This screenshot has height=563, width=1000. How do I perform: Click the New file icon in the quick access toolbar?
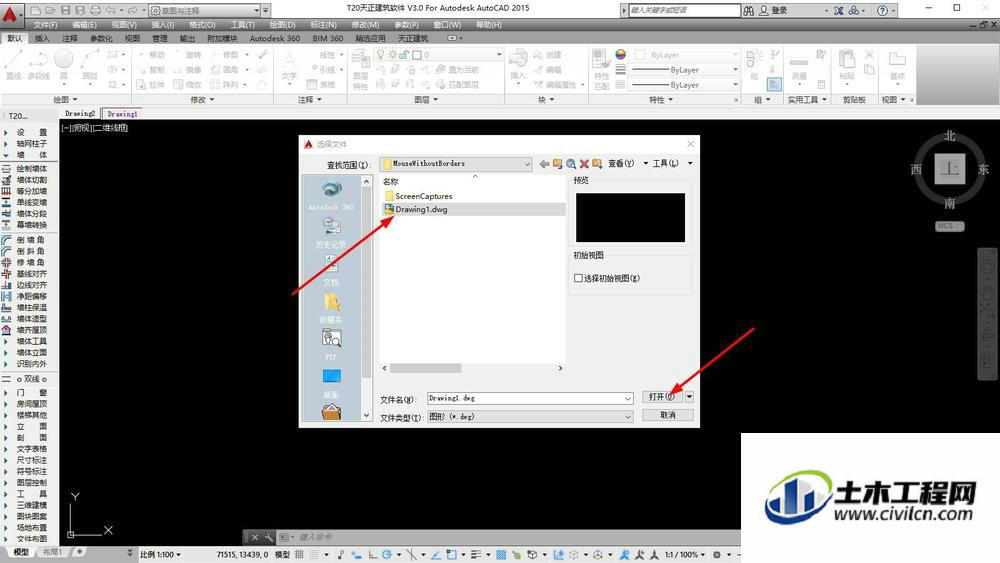[36, 11]
